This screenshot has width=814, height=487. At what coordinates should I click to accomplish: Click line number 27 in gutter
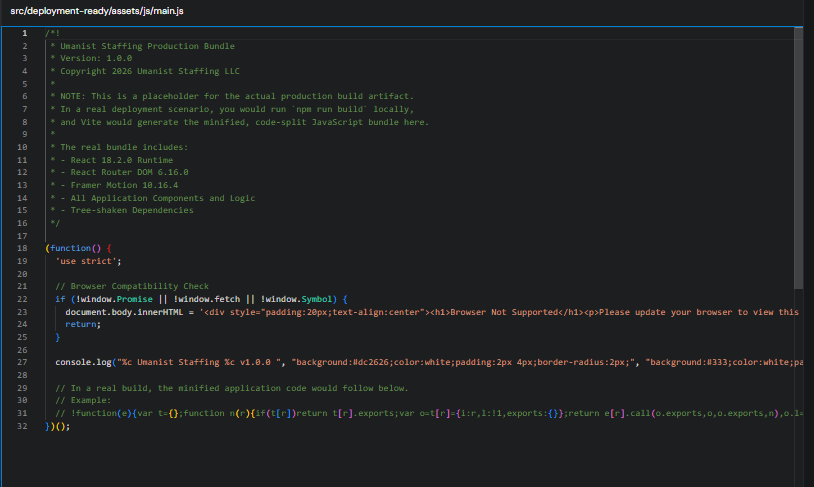tap(22, 362)
